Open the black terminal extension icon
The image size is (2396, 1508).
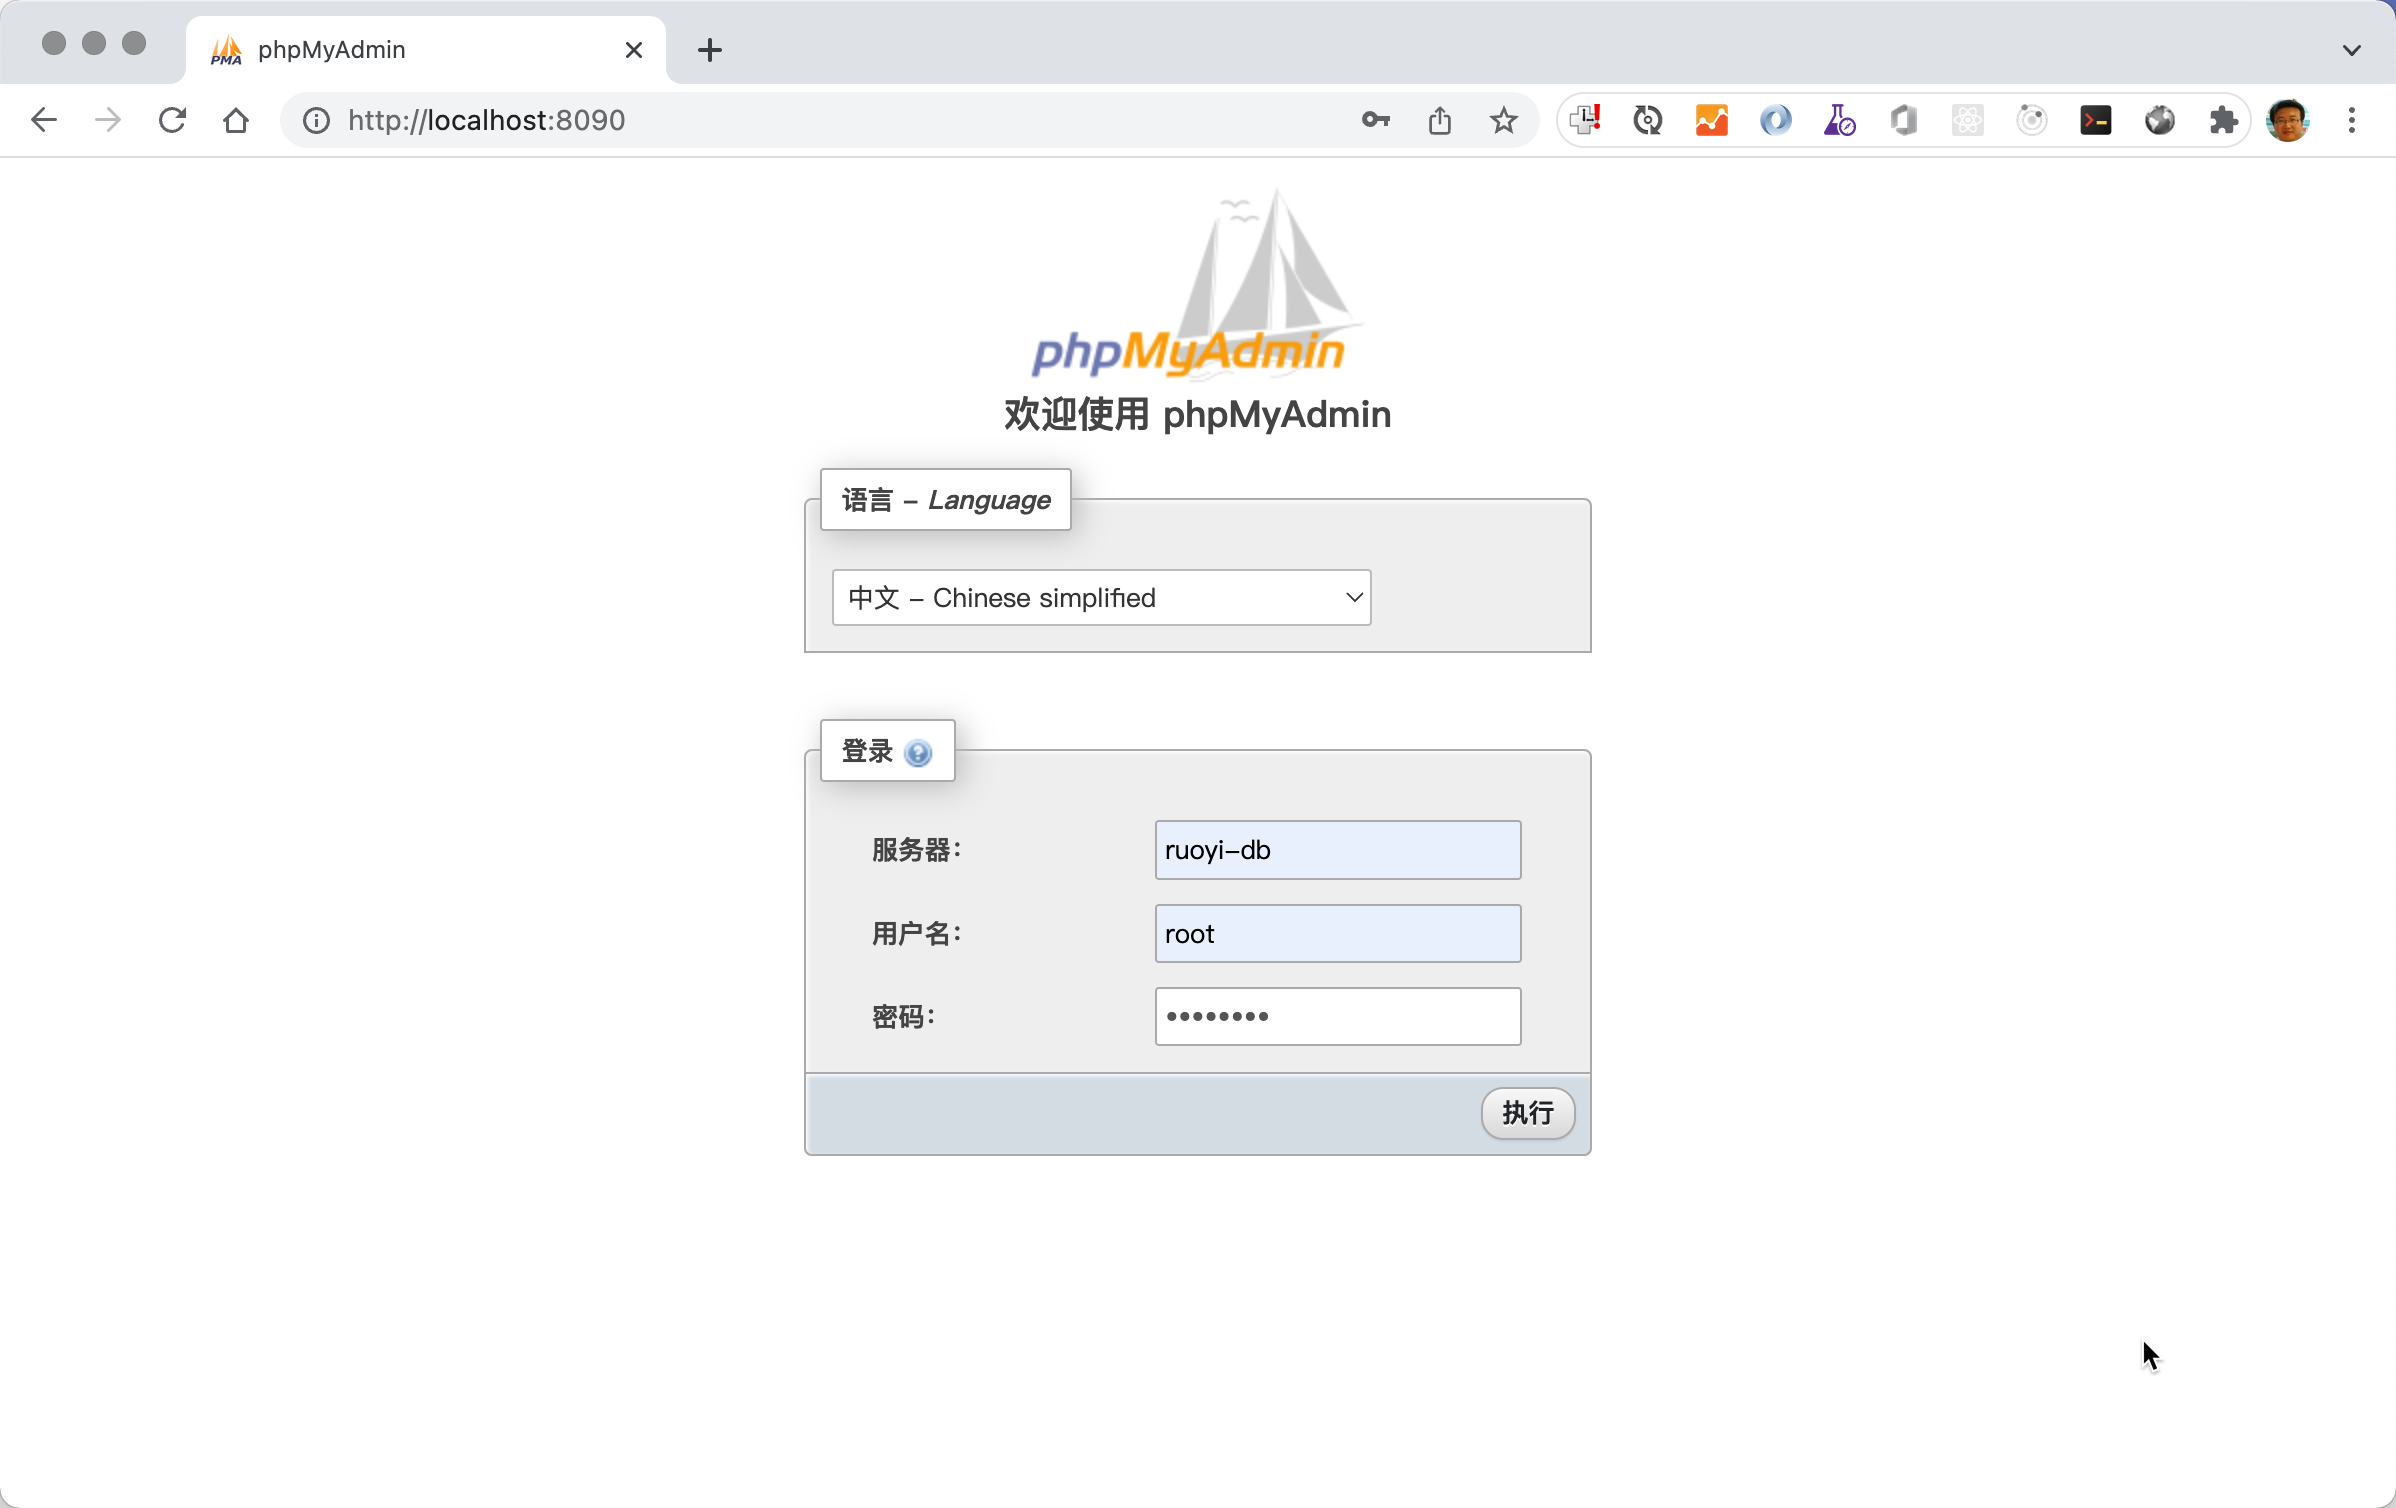tap(2096, 120)
